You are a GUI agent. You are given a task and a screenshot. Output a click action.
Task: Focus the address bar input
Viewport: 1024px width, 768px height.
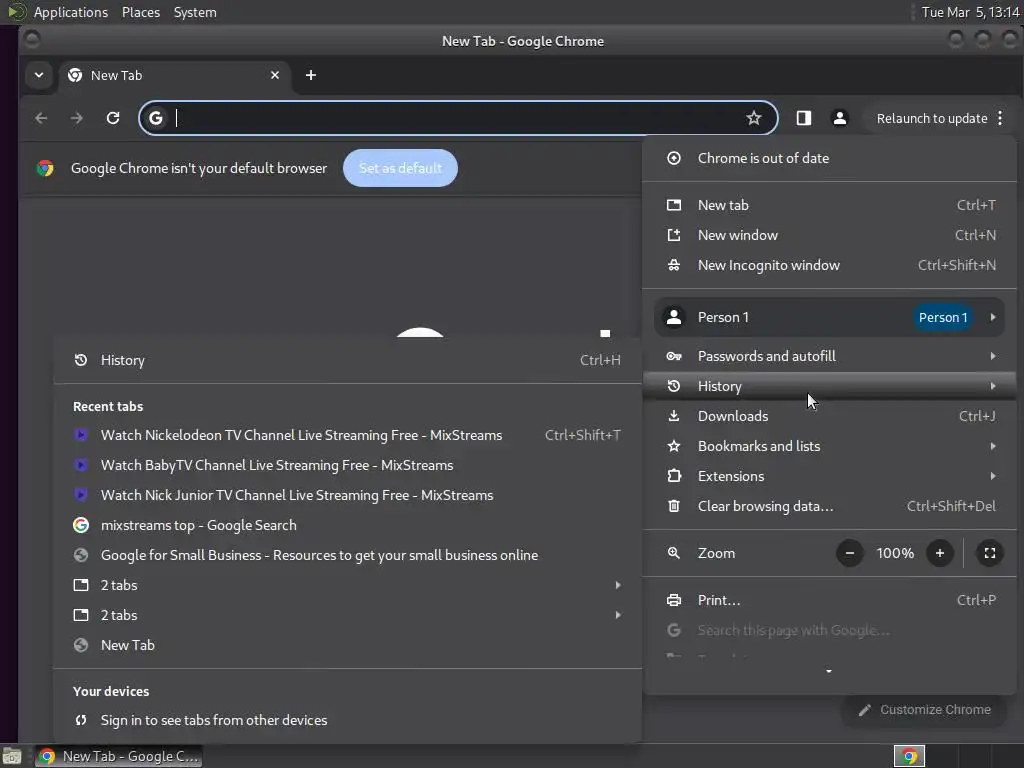[x=457, y=118]
